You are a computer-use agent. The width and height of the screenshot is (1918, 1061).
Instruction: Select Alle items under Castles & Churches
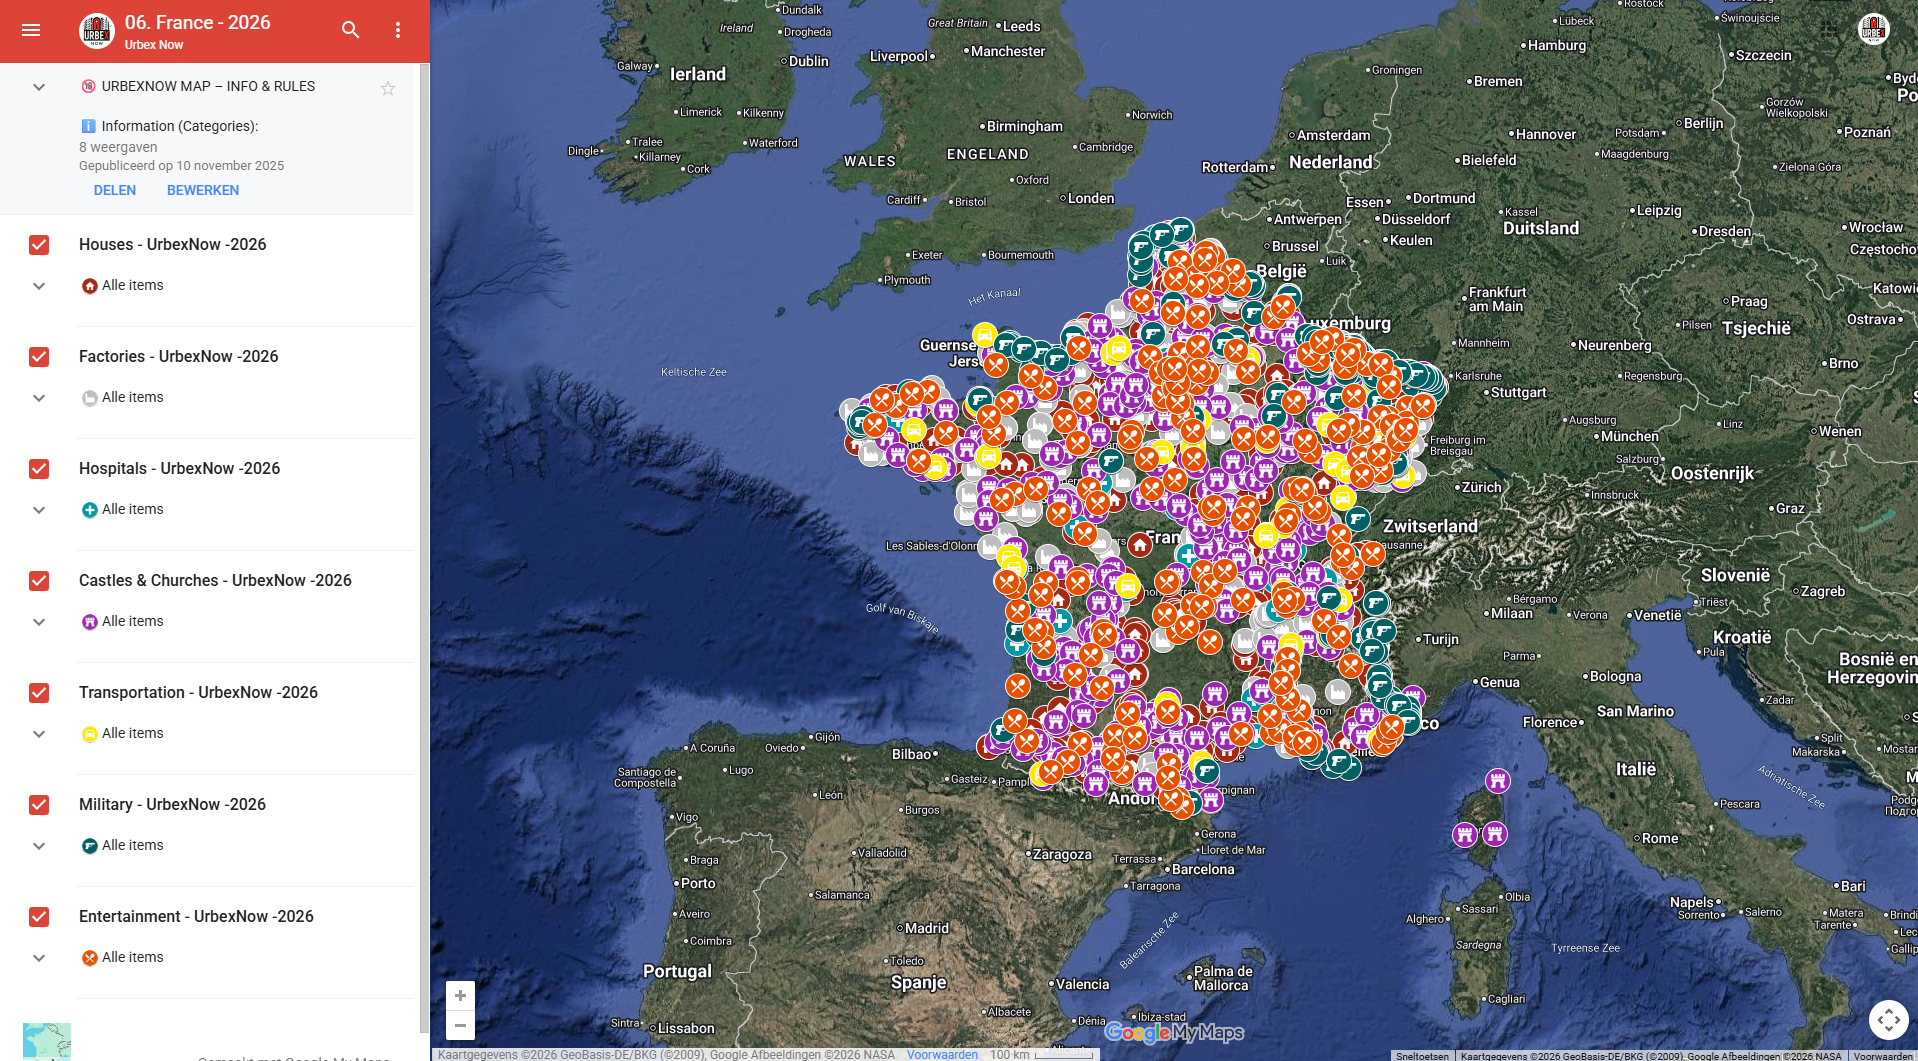132,621
